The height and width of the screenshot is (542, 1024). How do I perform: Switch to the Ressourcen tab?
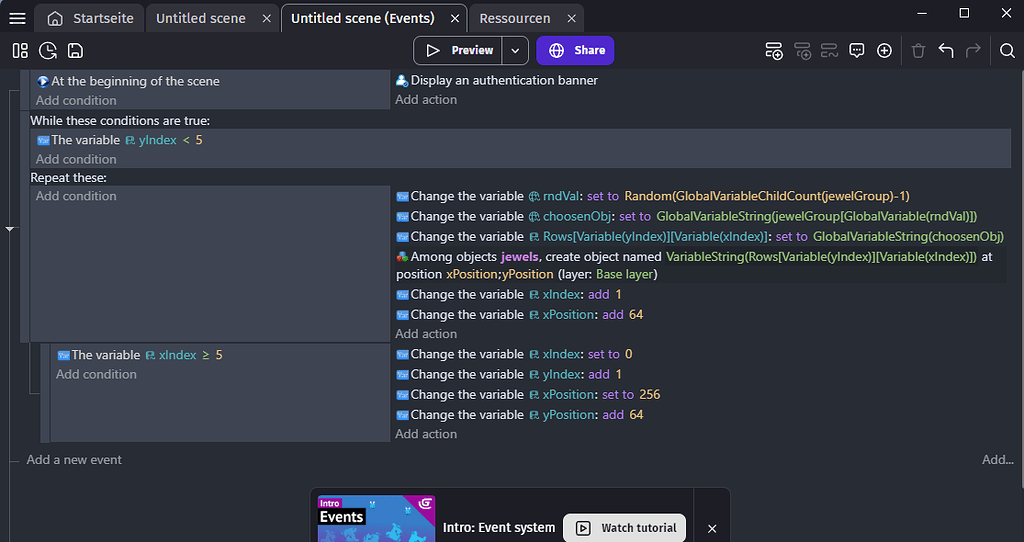click(x=514, y=18)
